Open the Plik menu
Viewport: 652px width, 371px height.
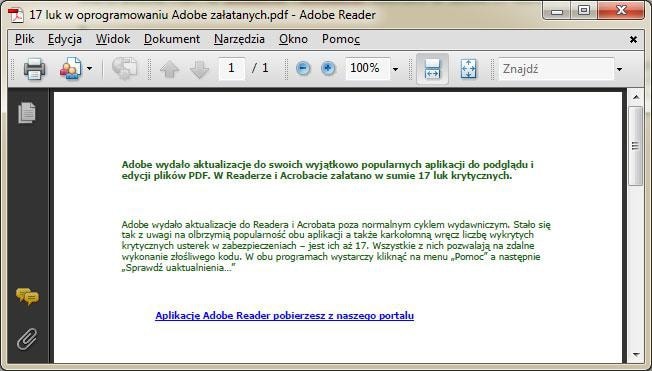click(25, 39)
